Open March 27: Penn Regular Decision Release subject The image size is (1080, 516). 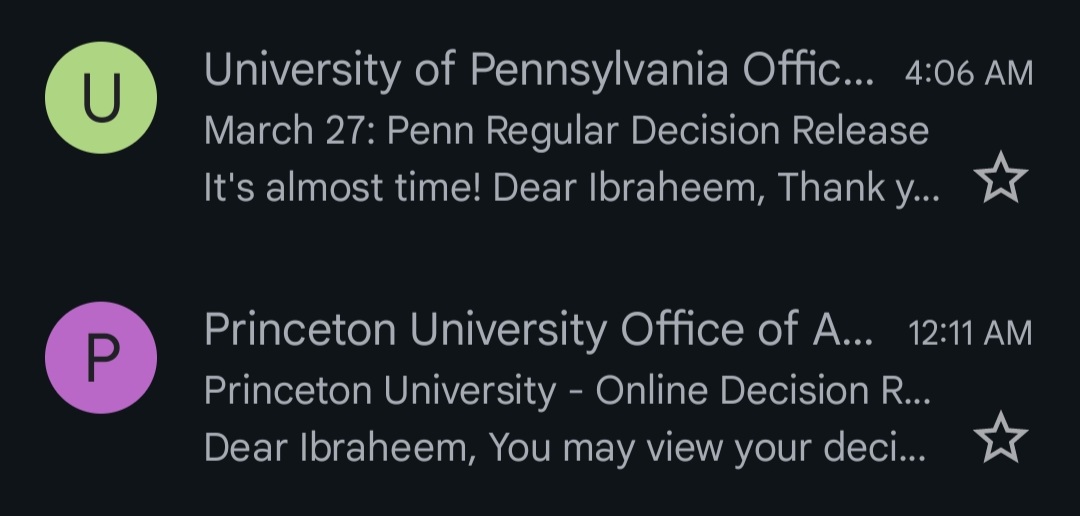566,131
